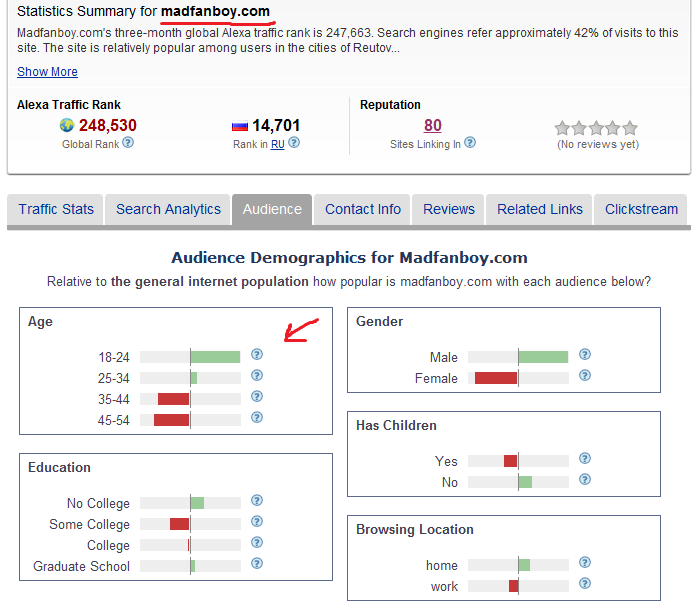
Task: Click help icon for Has Children Yes row
Action: point(585,459)
